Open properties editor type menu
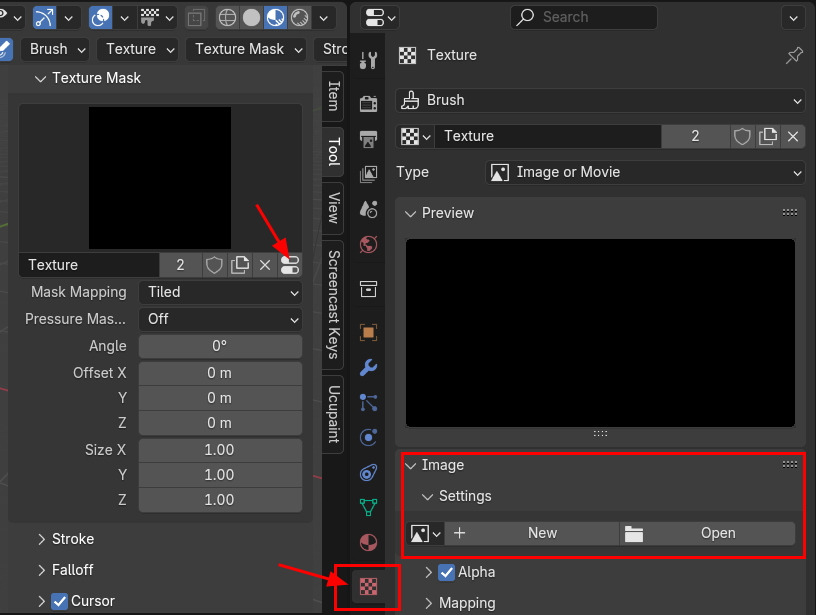816x615 pixels. coord(380,18)
